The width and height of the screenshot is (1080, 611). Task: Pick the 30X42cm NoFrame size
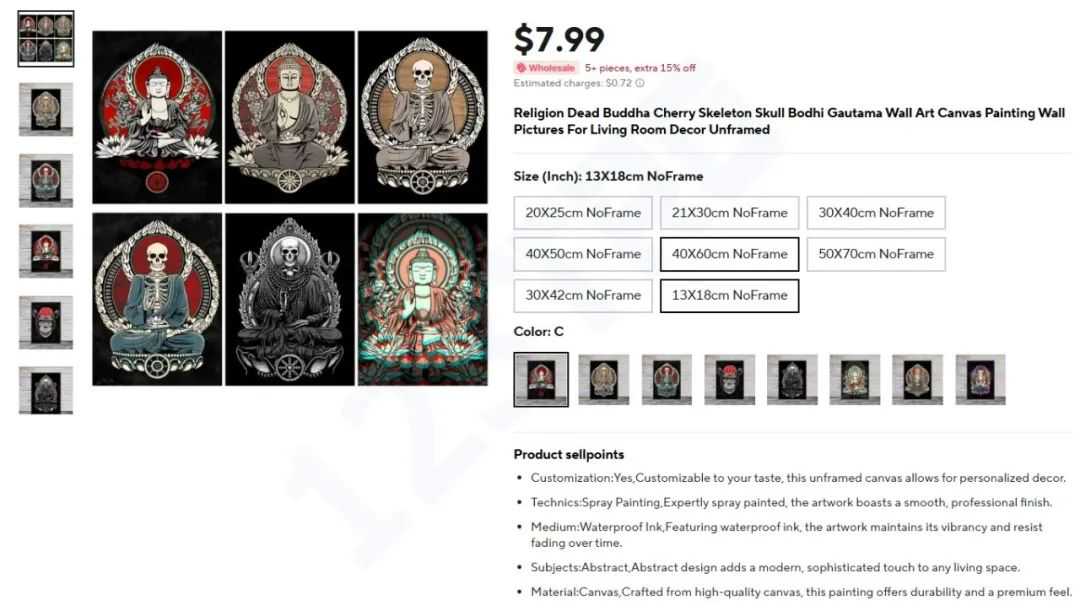583,296
